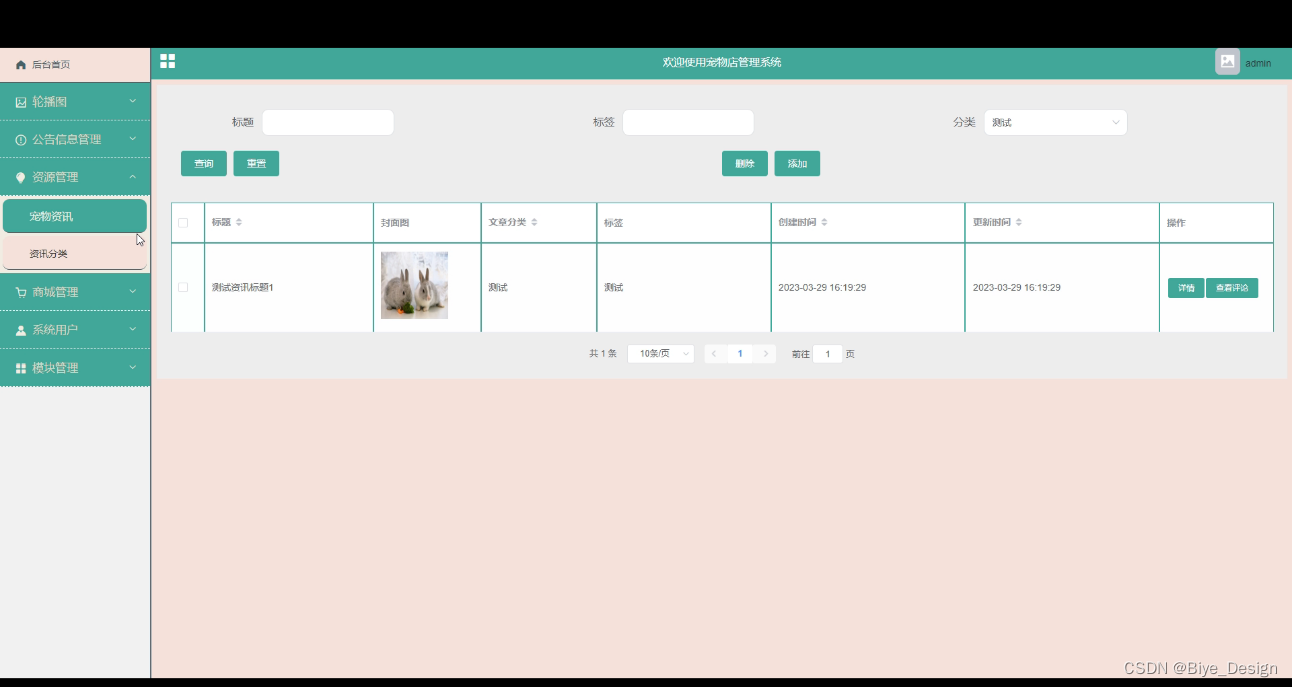Open the admin avatar icon
The height and width of the screenshot is (687, 1292).
[x=1227, y=62]
